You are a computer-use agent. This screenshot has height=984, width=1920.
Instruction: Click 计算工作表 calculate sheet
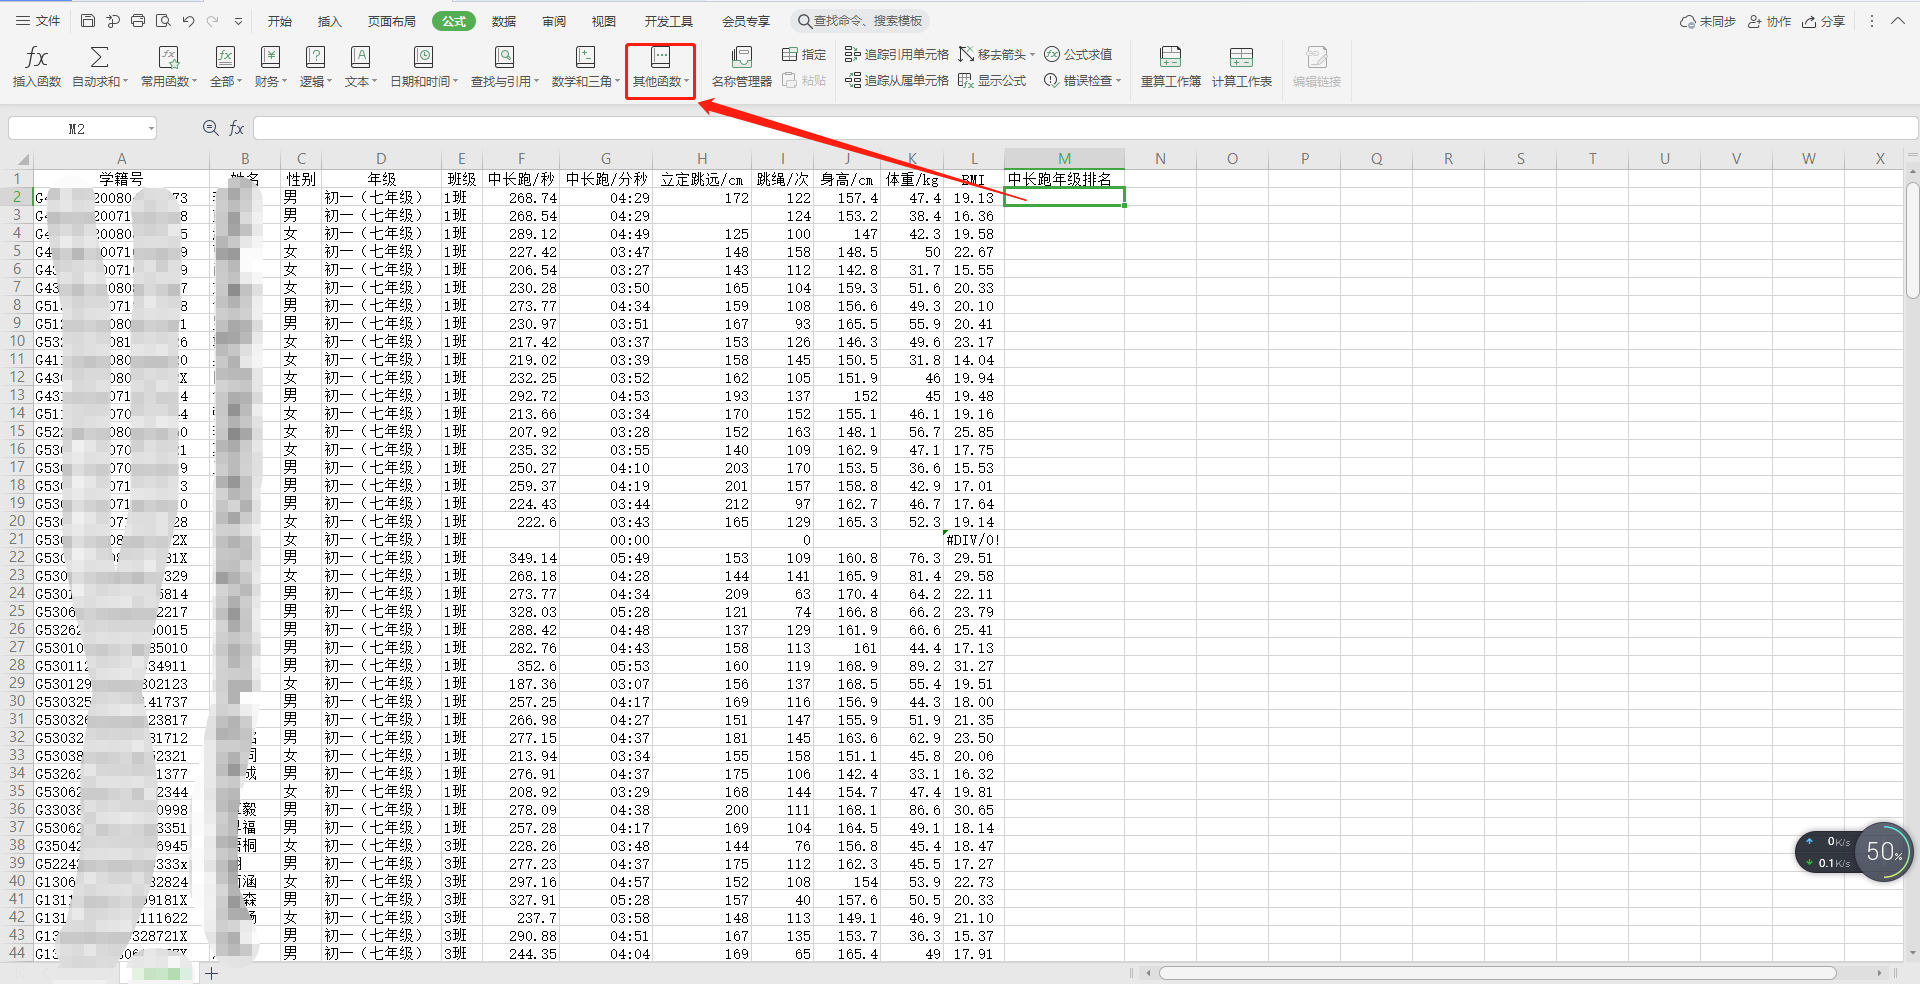coord(1242,67)
